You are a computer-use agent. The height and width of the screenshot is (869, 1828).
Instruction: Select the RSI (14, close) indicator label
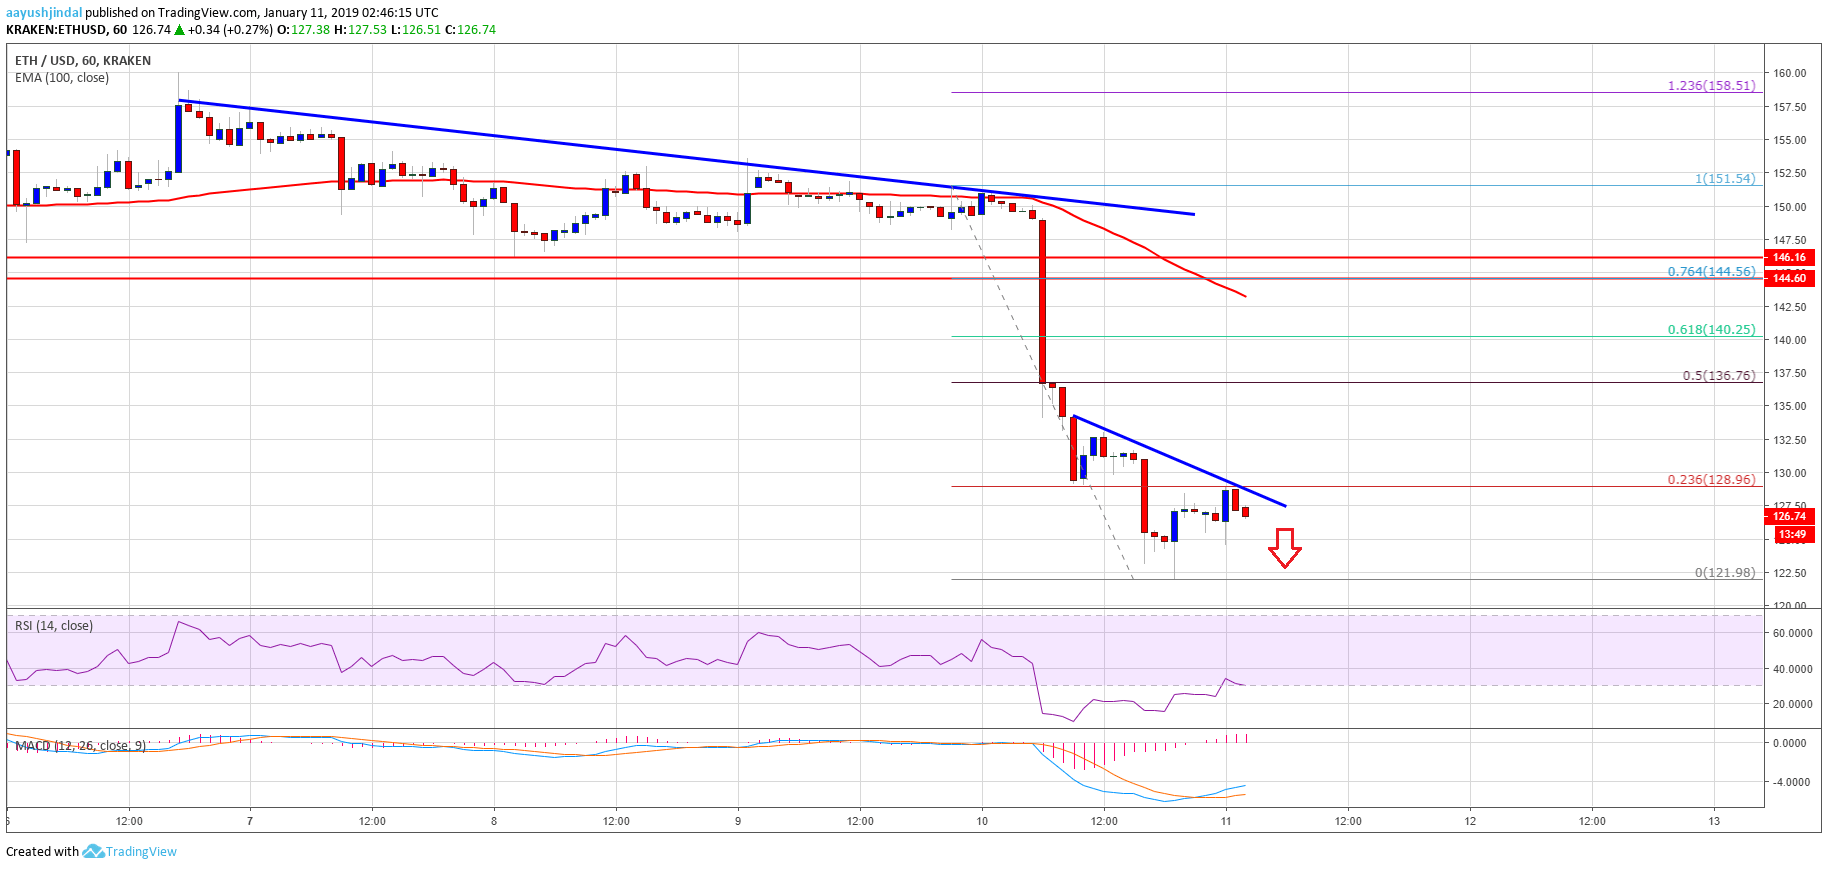click(x=54, y=626)
